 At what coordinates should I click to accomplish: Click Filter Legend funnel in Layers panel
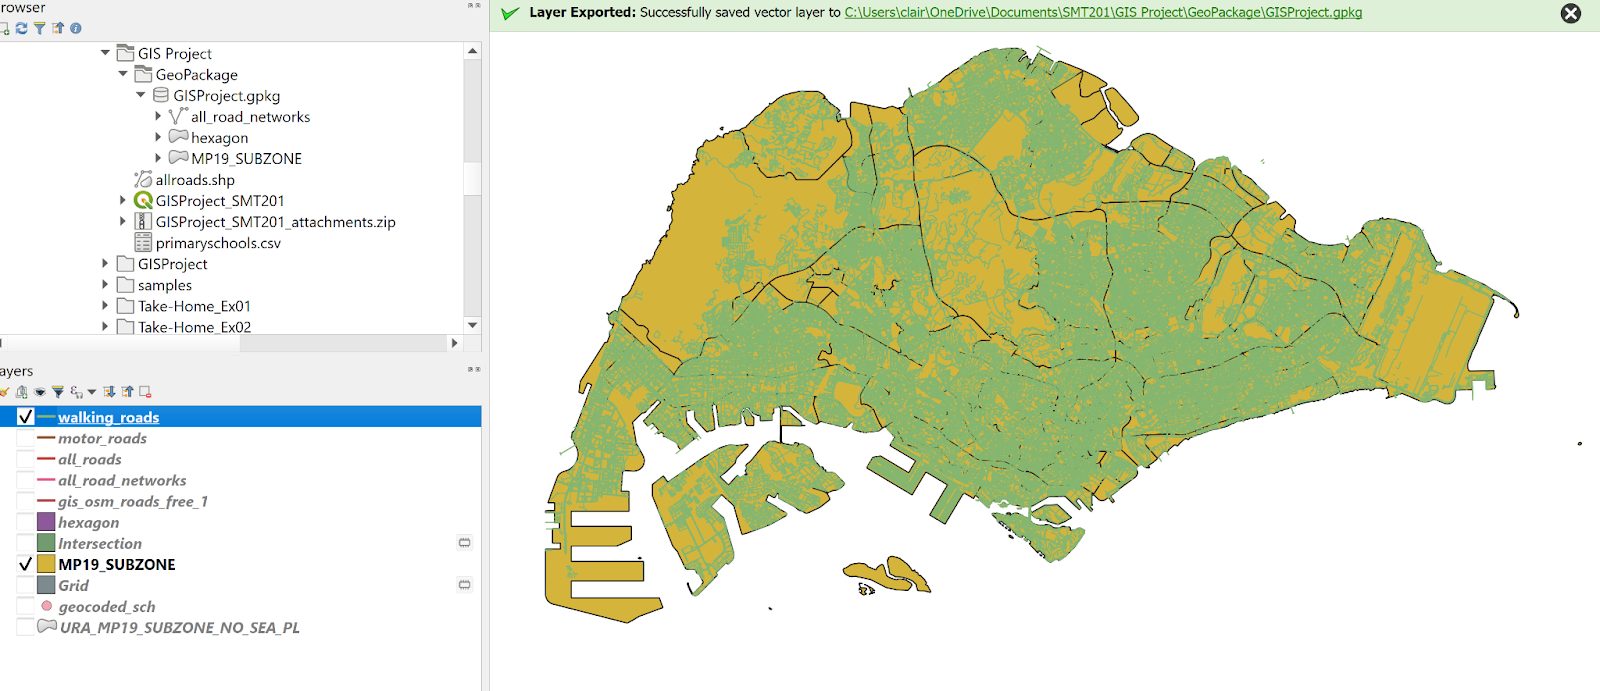click(x=58, y=392)
